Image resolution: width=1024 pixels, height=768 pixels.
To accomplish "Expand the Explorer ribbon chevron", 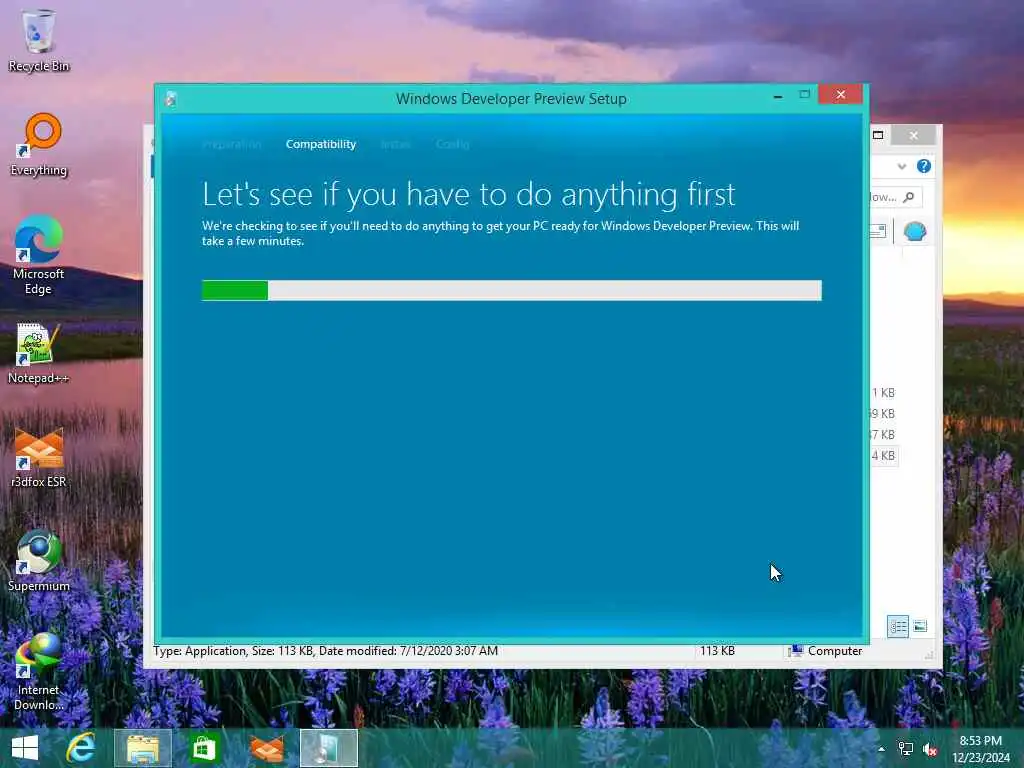I will pyautogui.click(x=902, y=167).
